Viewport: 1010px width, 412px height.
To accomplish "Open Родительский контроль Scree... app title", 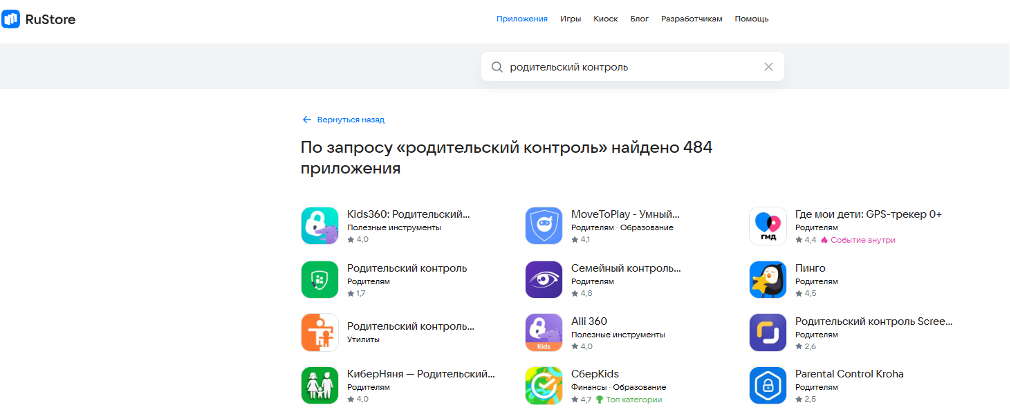I will tap(874, 321).
